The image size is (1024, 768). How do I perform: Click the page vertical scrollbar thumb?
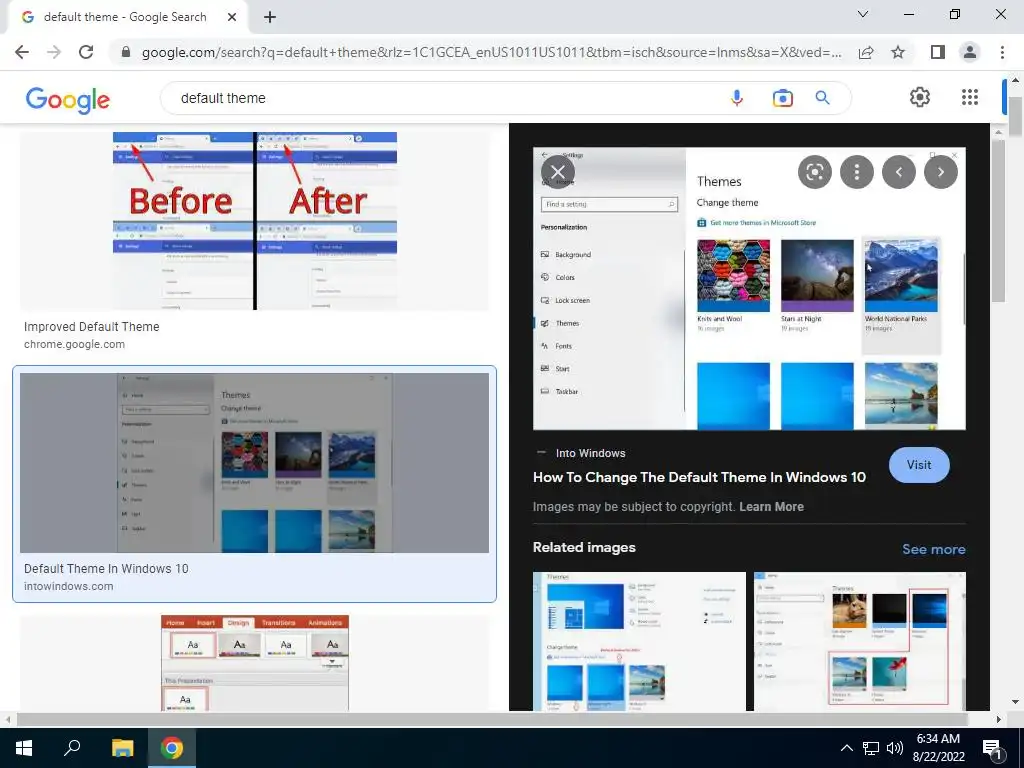[x=1015, y=118]
